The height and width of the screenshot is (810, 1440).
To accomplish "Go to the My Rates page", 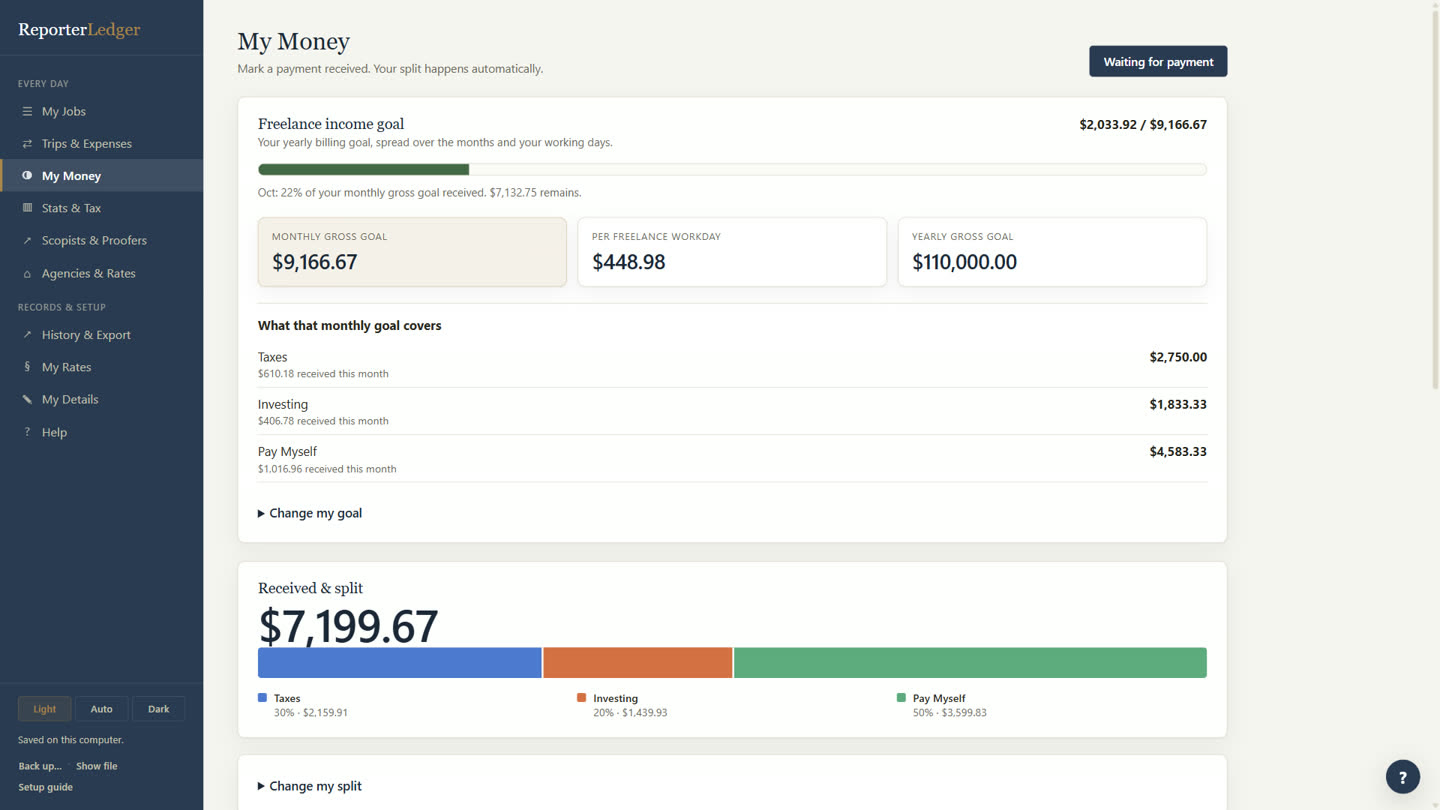I will (x=101, y=367).
